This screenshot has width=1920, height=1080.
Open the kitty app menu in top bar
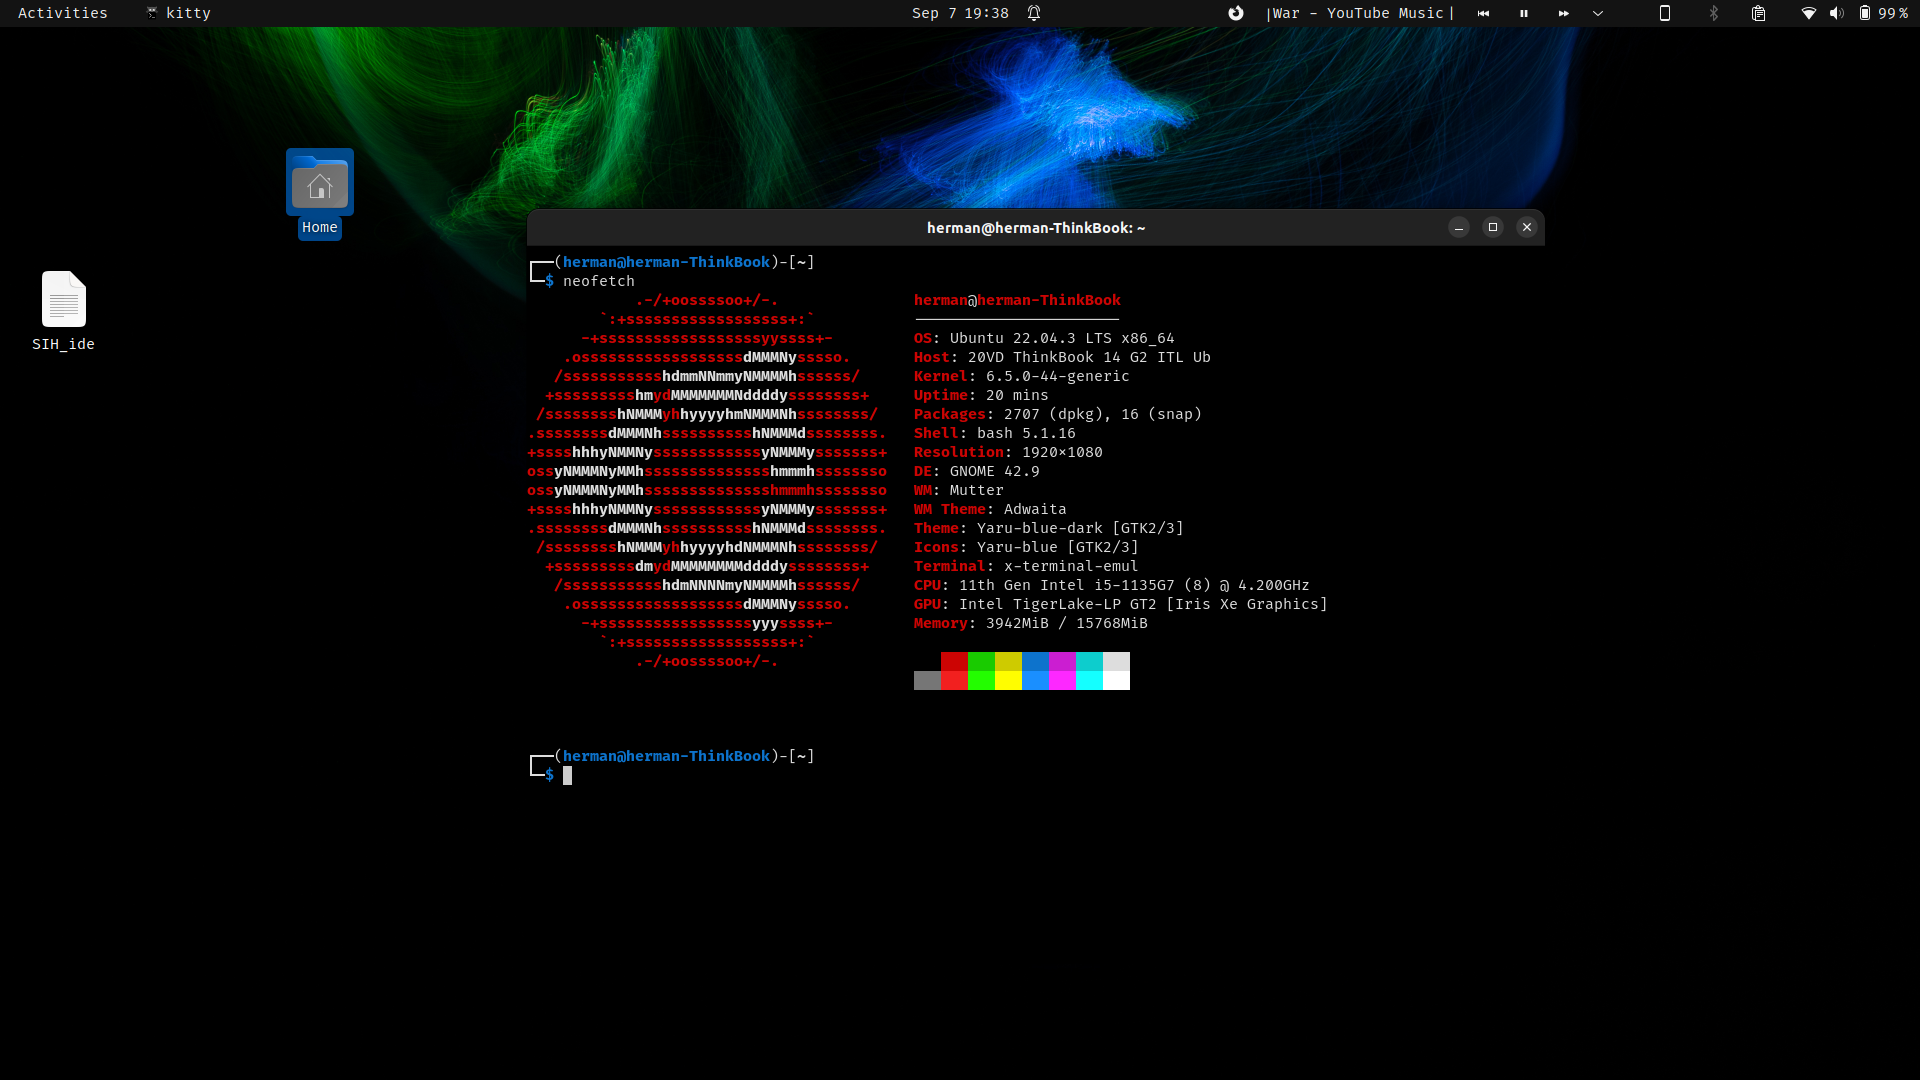tap(179, 13)
